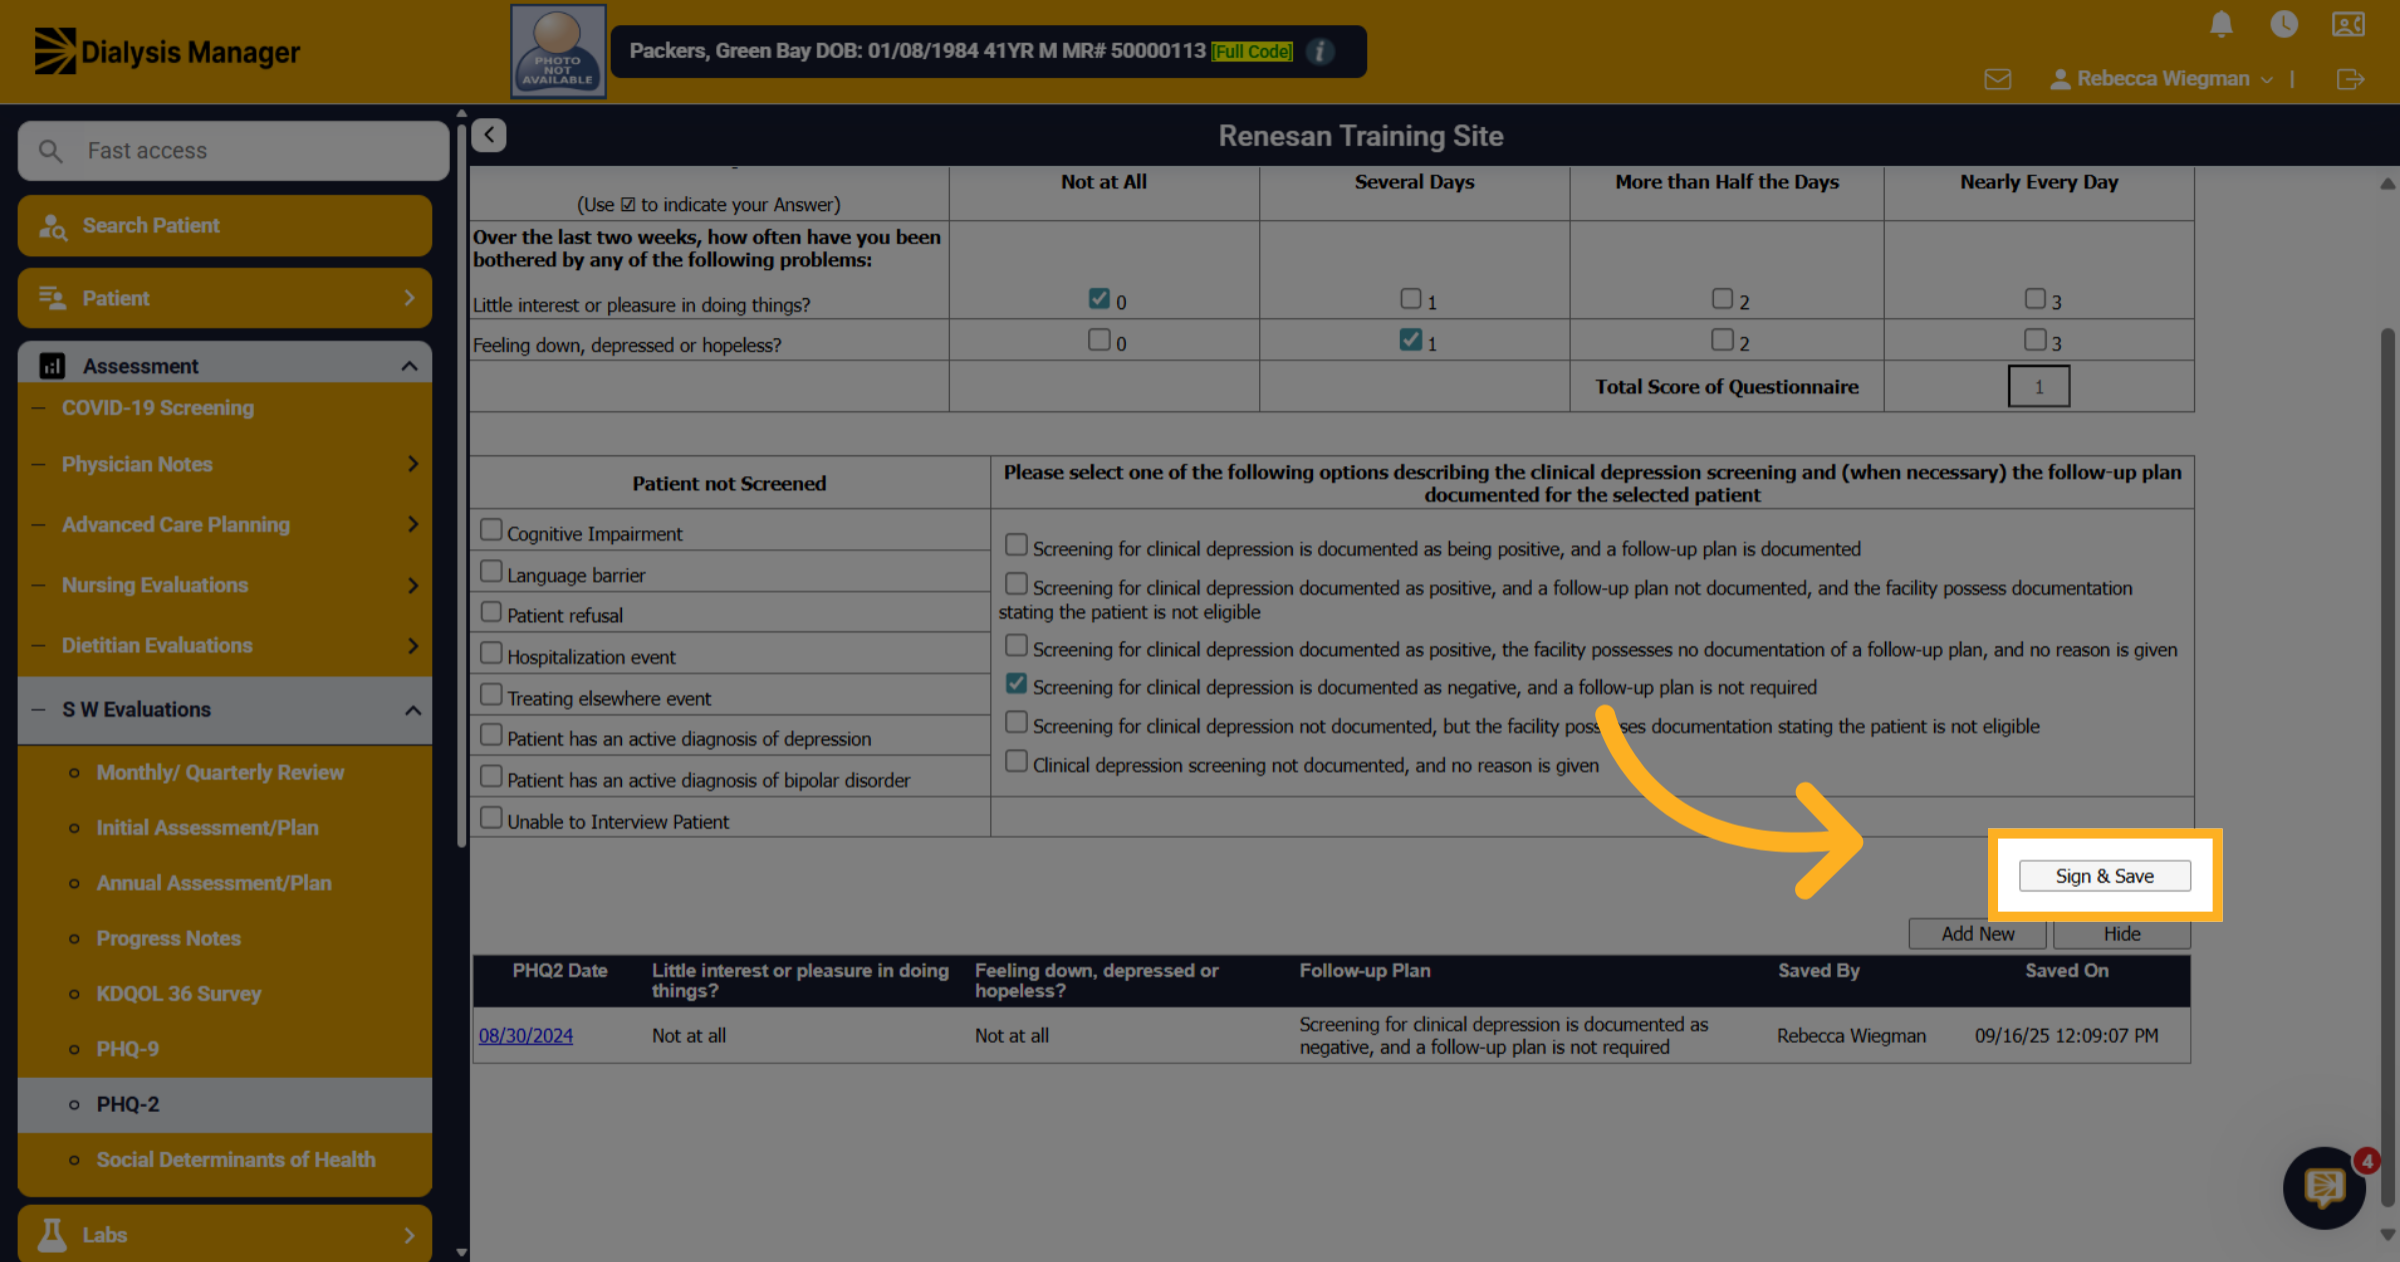
Task: Collapse sidebar with the back chevron button
Action: coord(489,135)
